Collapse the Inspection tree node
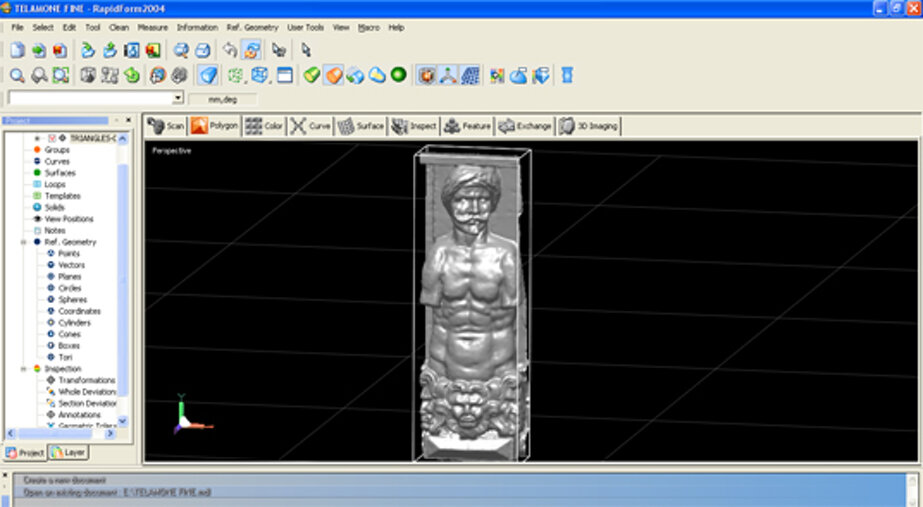This screenshot has height=507, width=923. (23, 369)
